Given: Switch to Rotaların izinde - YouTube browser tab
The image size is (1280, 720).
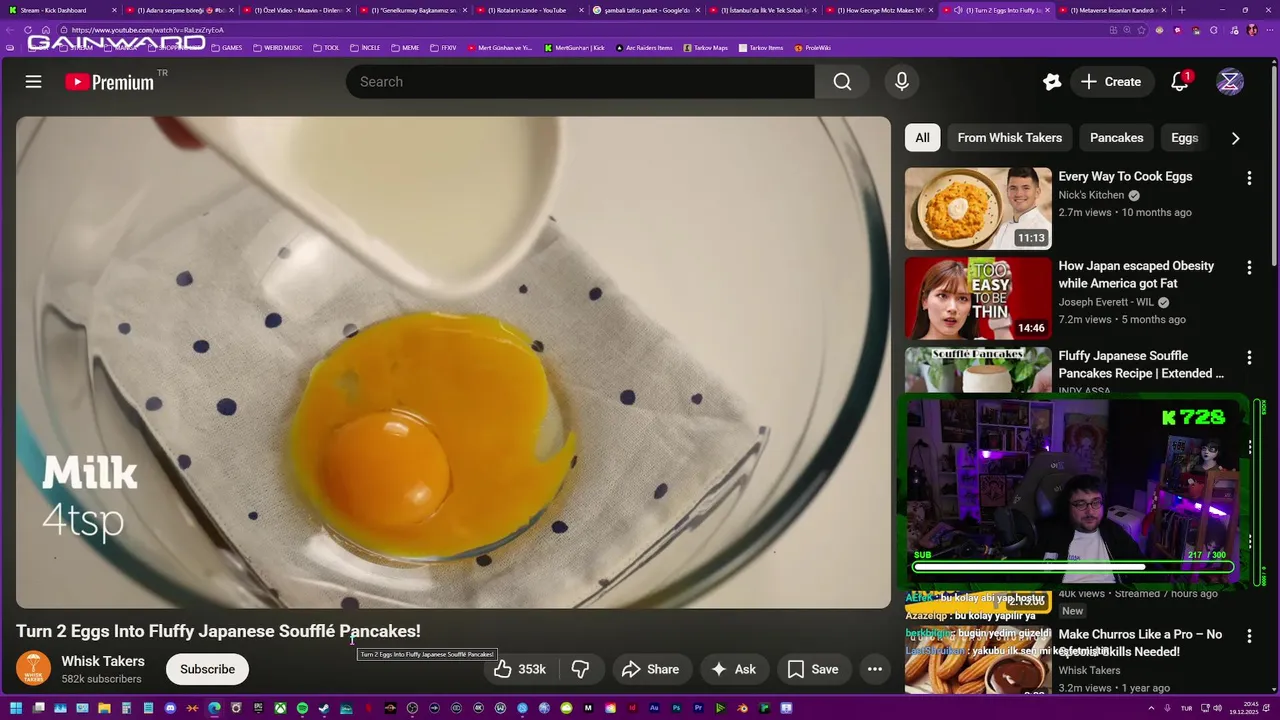Looking at the screenshot, I should click(x=525, y=10).
